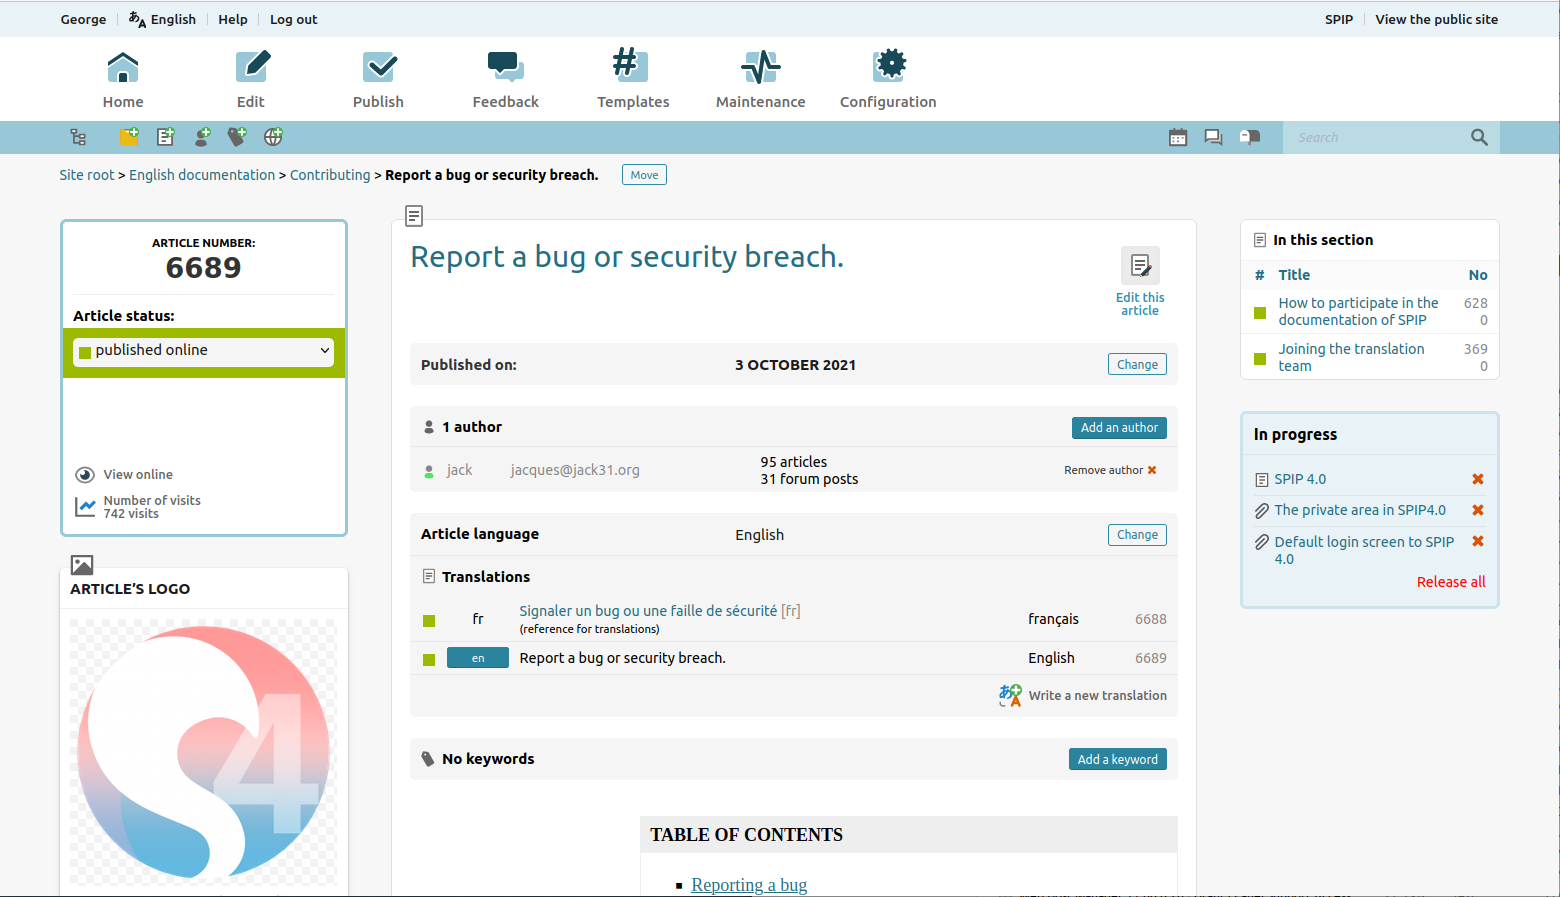Open the calendar icon in toolbar
The width and height of the screenshot is (1560, 897).
[x=1178, y=137]
